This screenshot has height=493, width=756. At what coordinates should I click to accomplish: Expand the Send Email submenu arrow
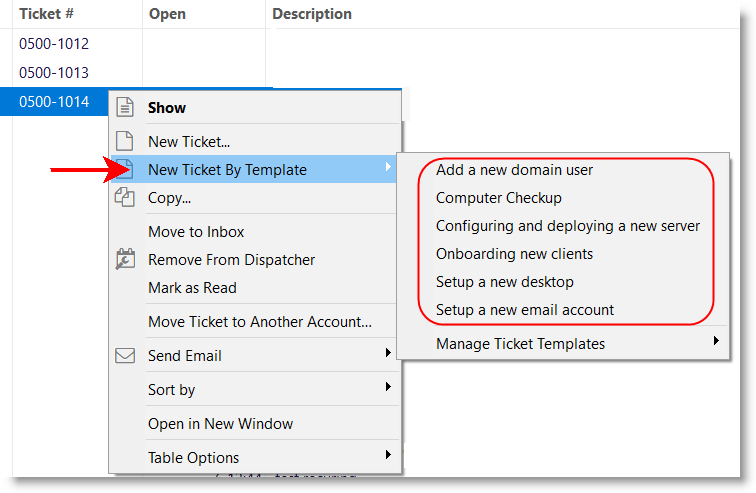tap(387, 355)
